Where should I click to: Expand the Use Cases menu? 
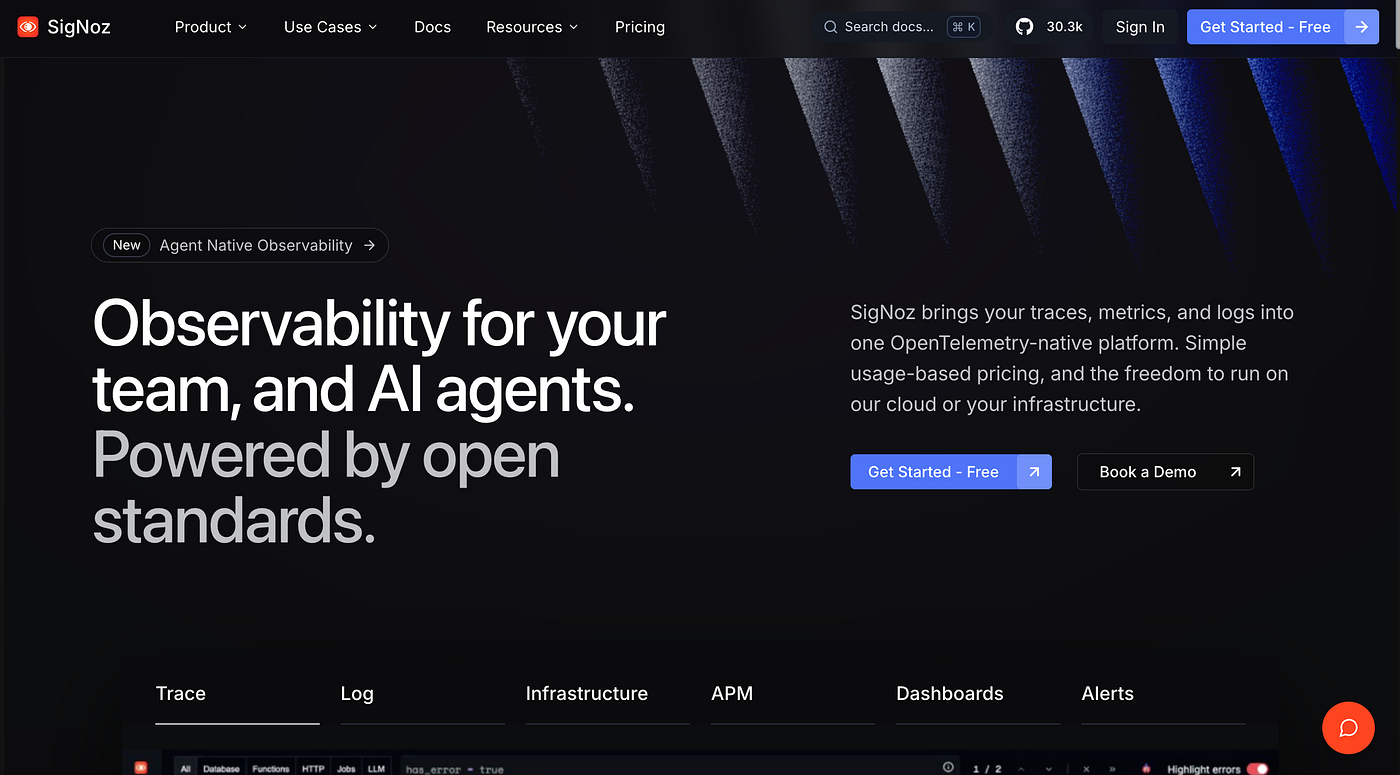331,27
